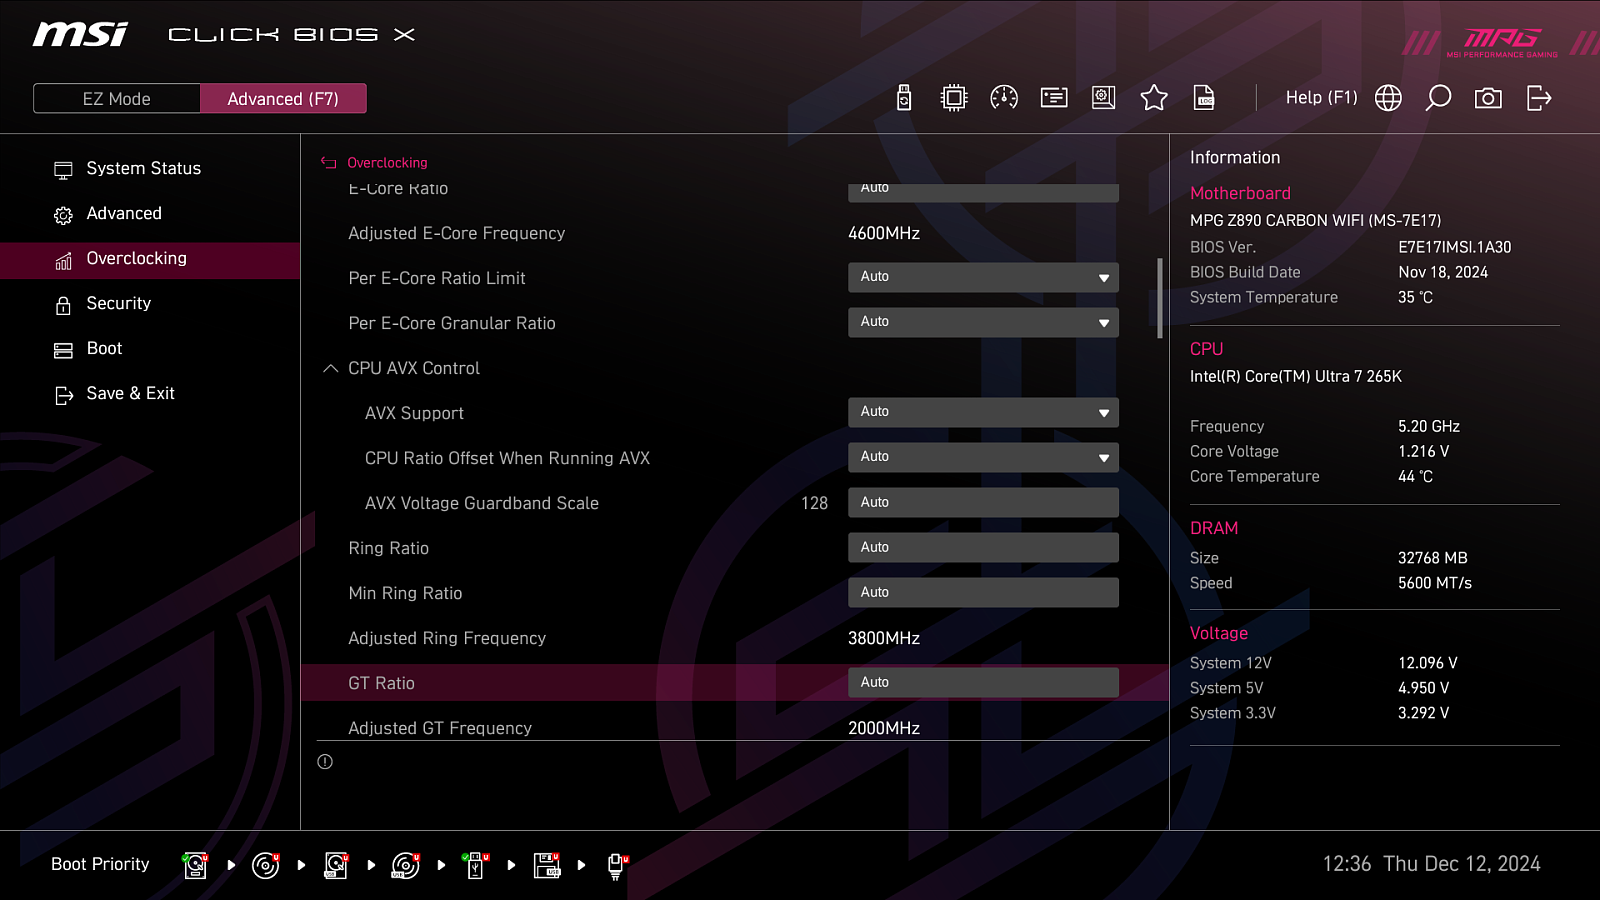Click Motherboard heading in Information panel
This screenshot has width=1600, height=900.
[1240, 193]
